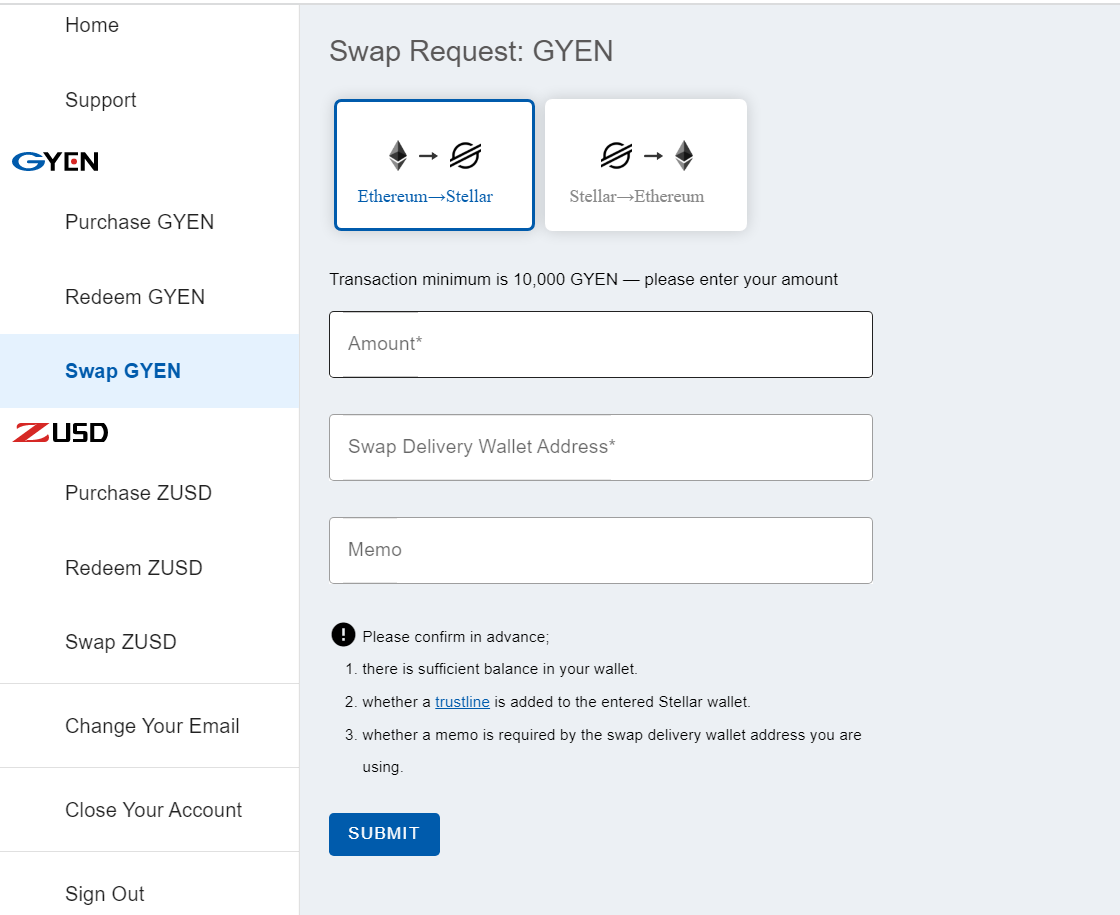Click into the Memo field
The width and height of the screenshot is (1120, 915).
pos(601,550)
